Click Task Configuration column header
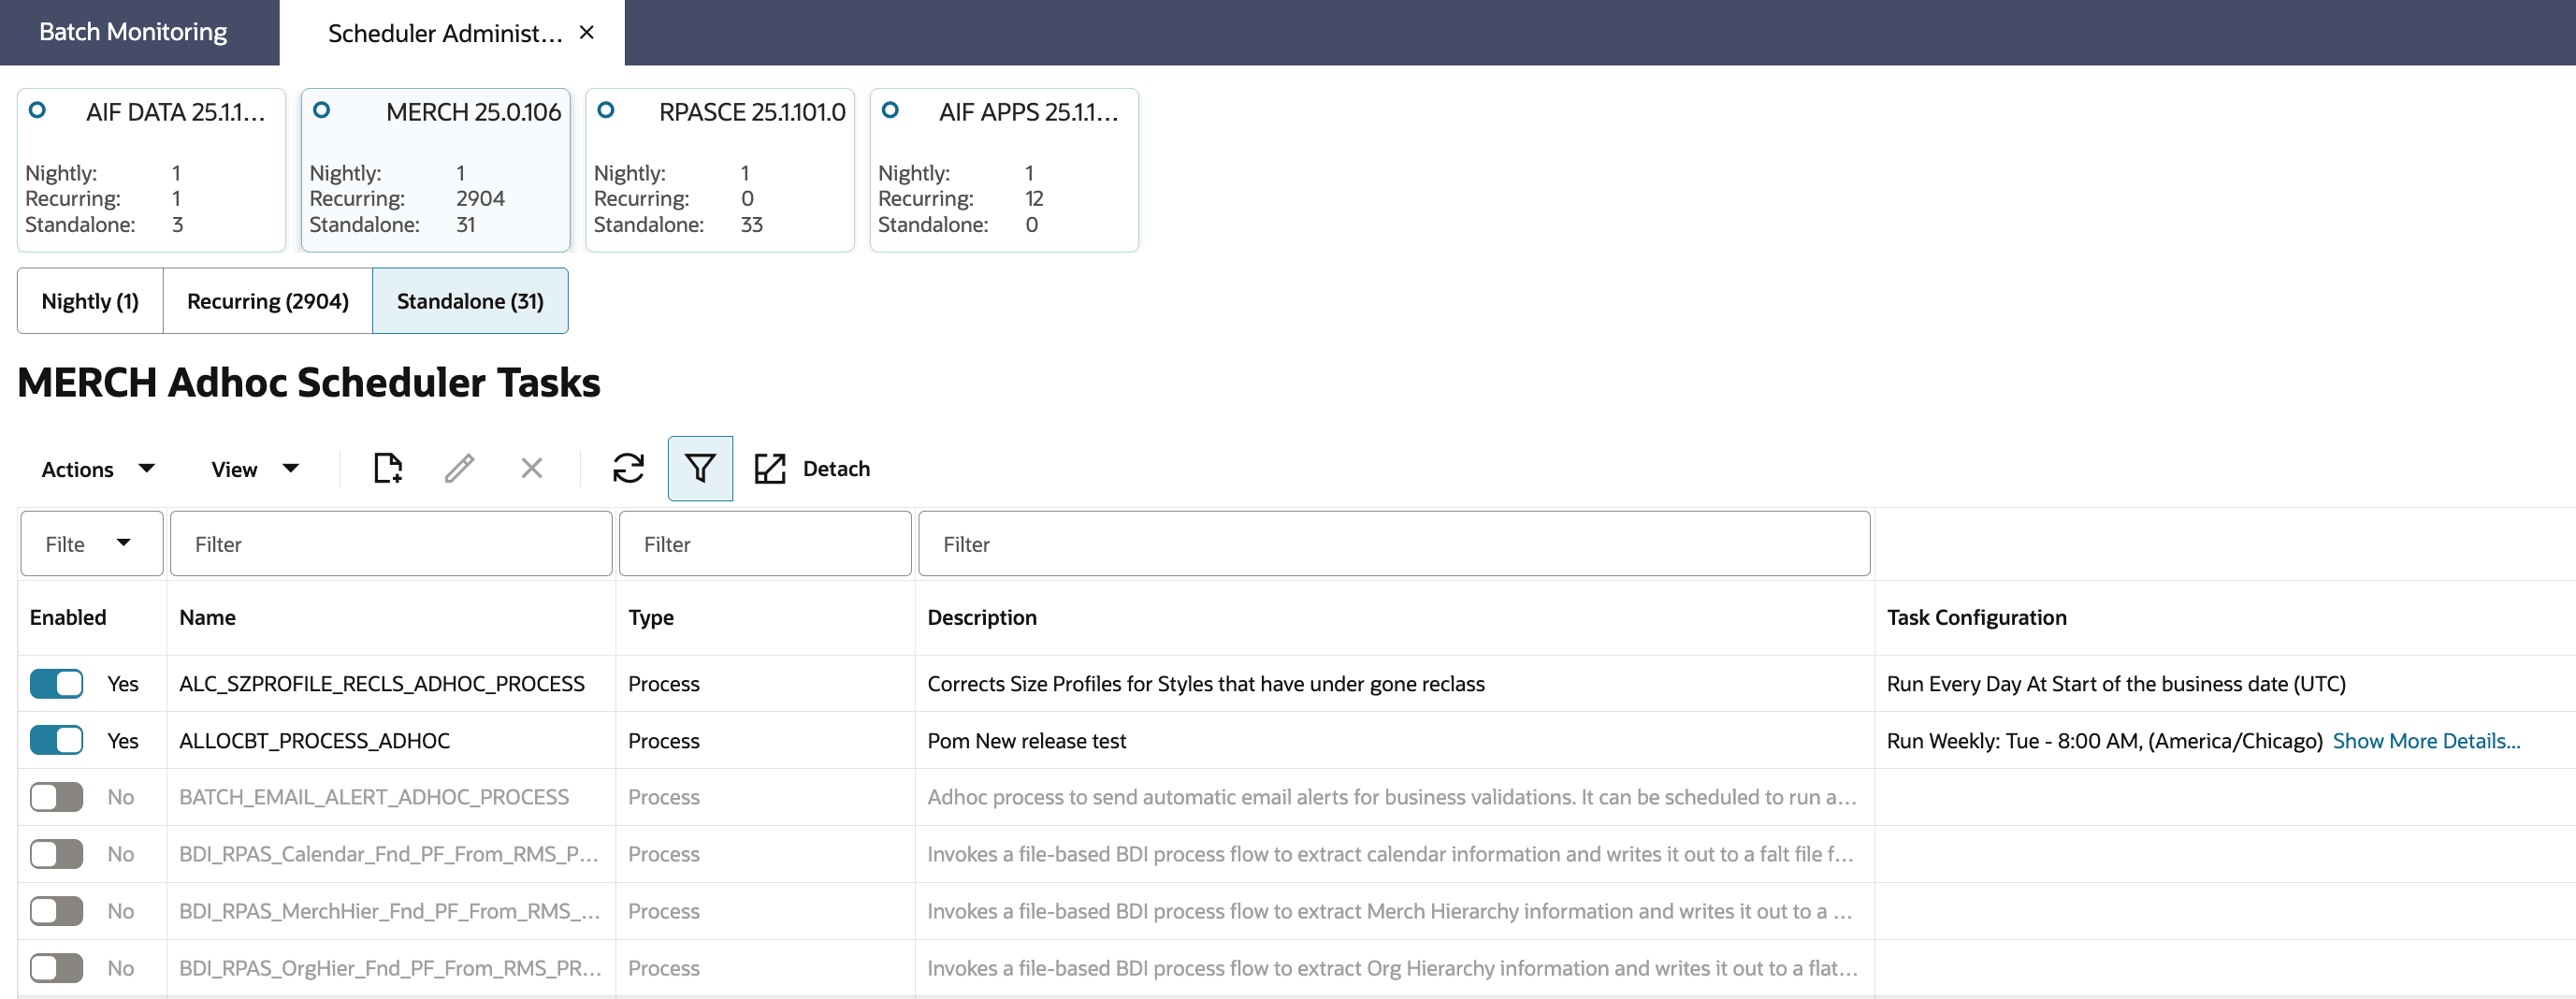The height and width of the screenshot is (999, 2576). point(1976,618)
